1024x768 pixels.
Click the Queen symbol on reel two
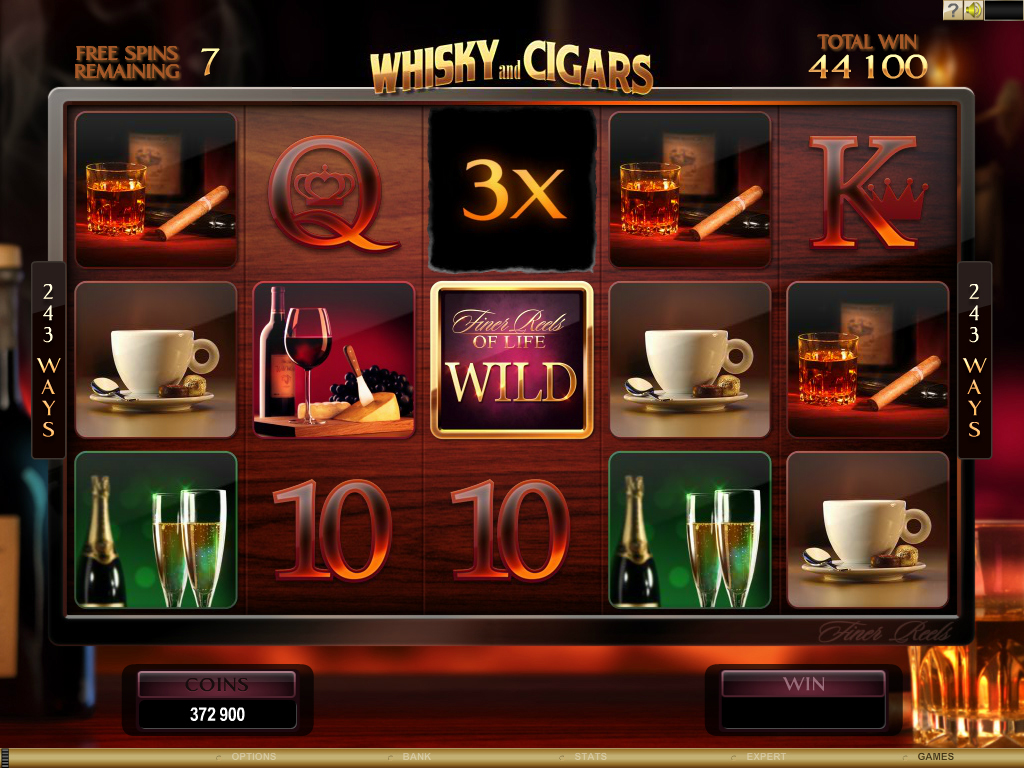coord(332,193)
